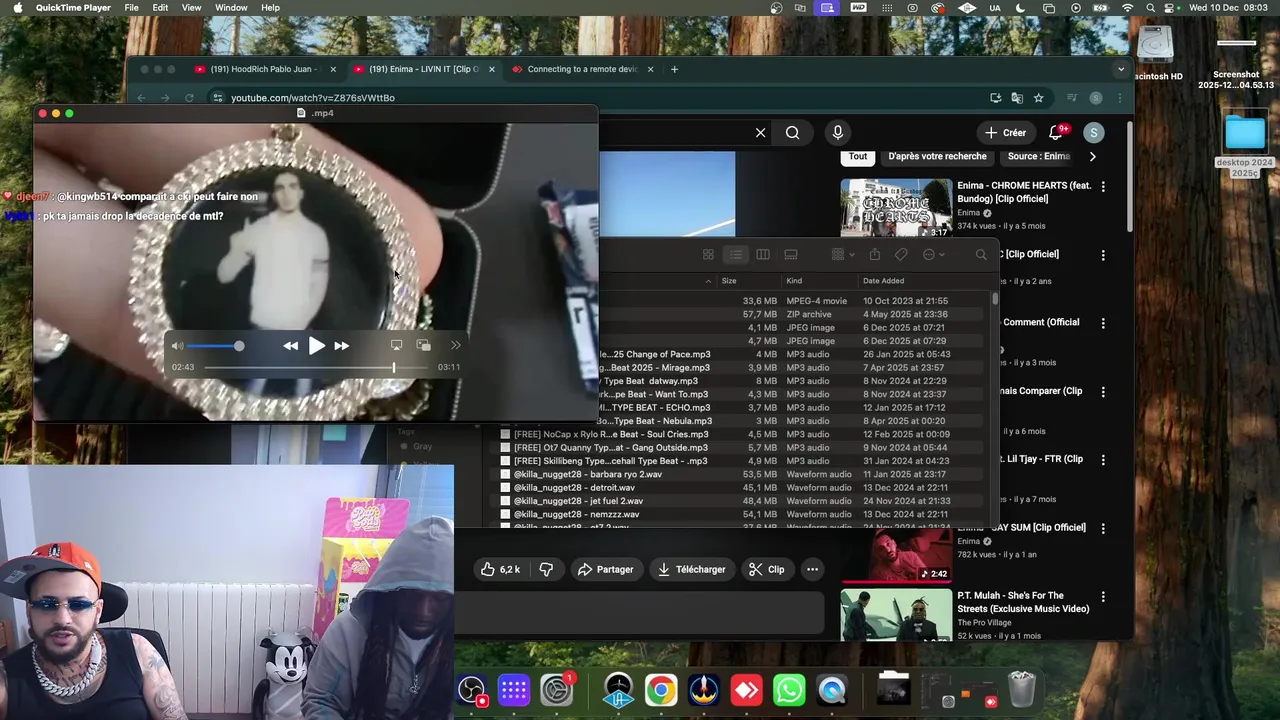Open YouTube notifications bell
This screenshot has height=720, width=1280.
[x=1055, y=132]
